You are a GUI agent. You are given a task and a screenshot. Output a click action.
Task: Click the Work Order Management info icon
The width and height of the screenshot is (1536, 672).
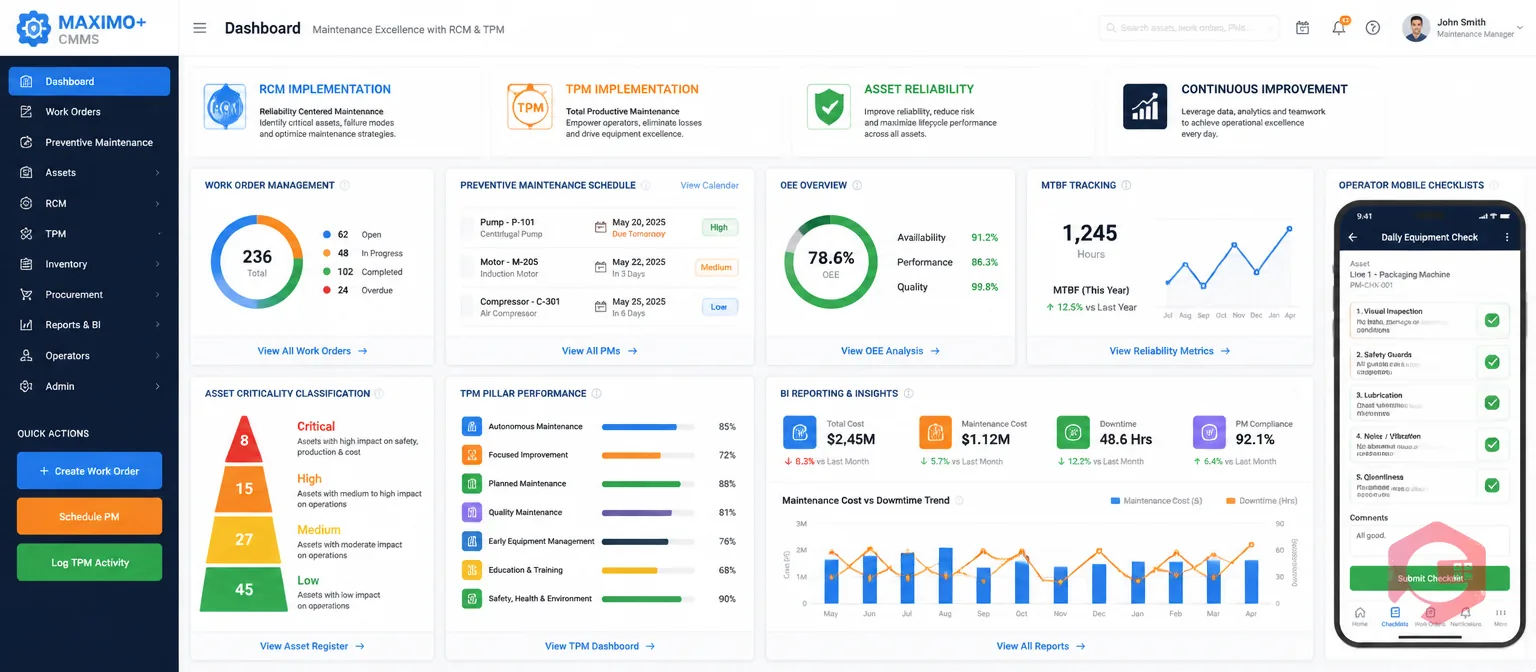(x=345, y=185)
